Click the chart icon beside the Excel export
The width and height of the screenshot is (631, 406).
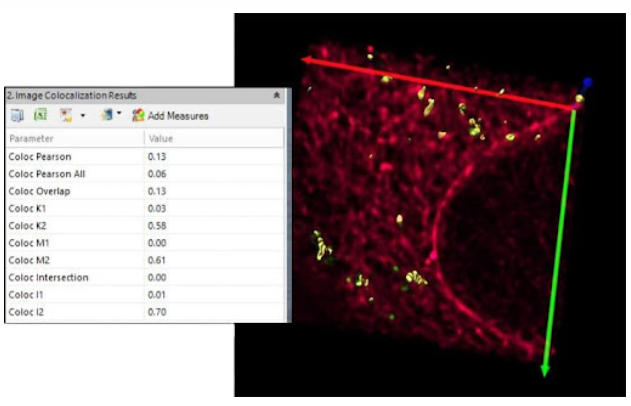pyautogui.click(x=66, y=115)
